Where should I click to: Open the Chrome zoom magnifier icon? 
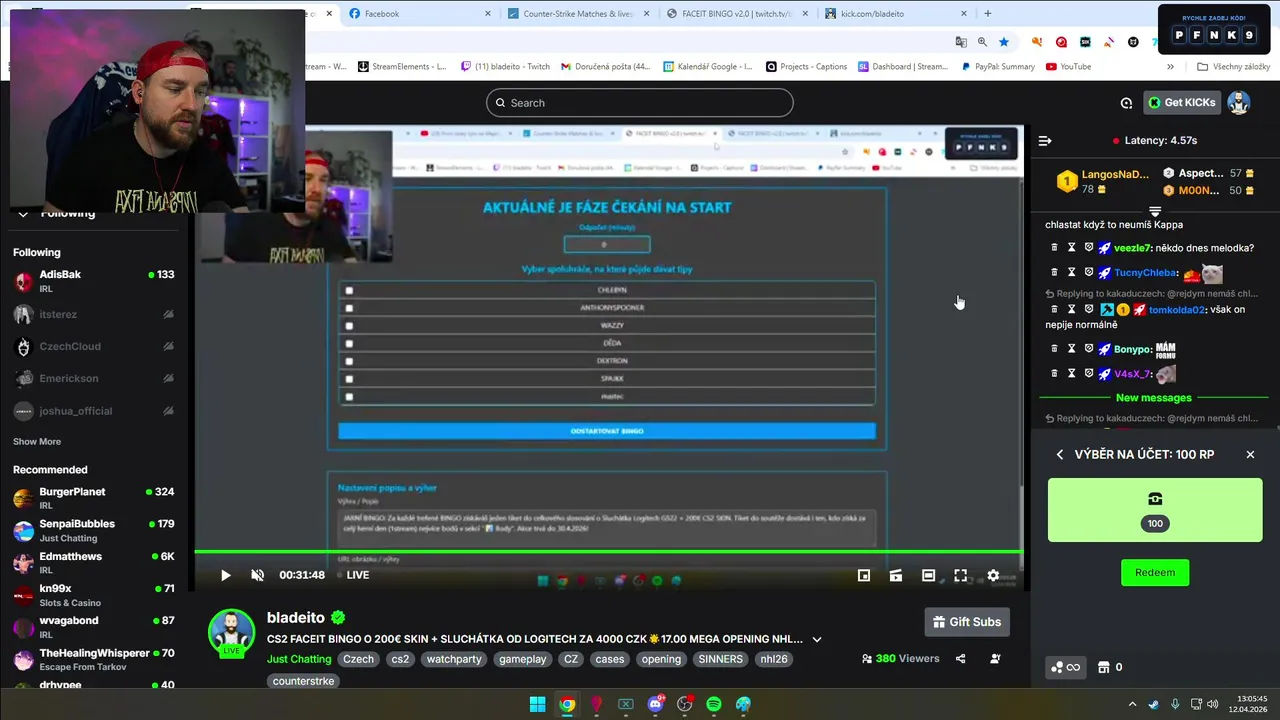point(982,42)
